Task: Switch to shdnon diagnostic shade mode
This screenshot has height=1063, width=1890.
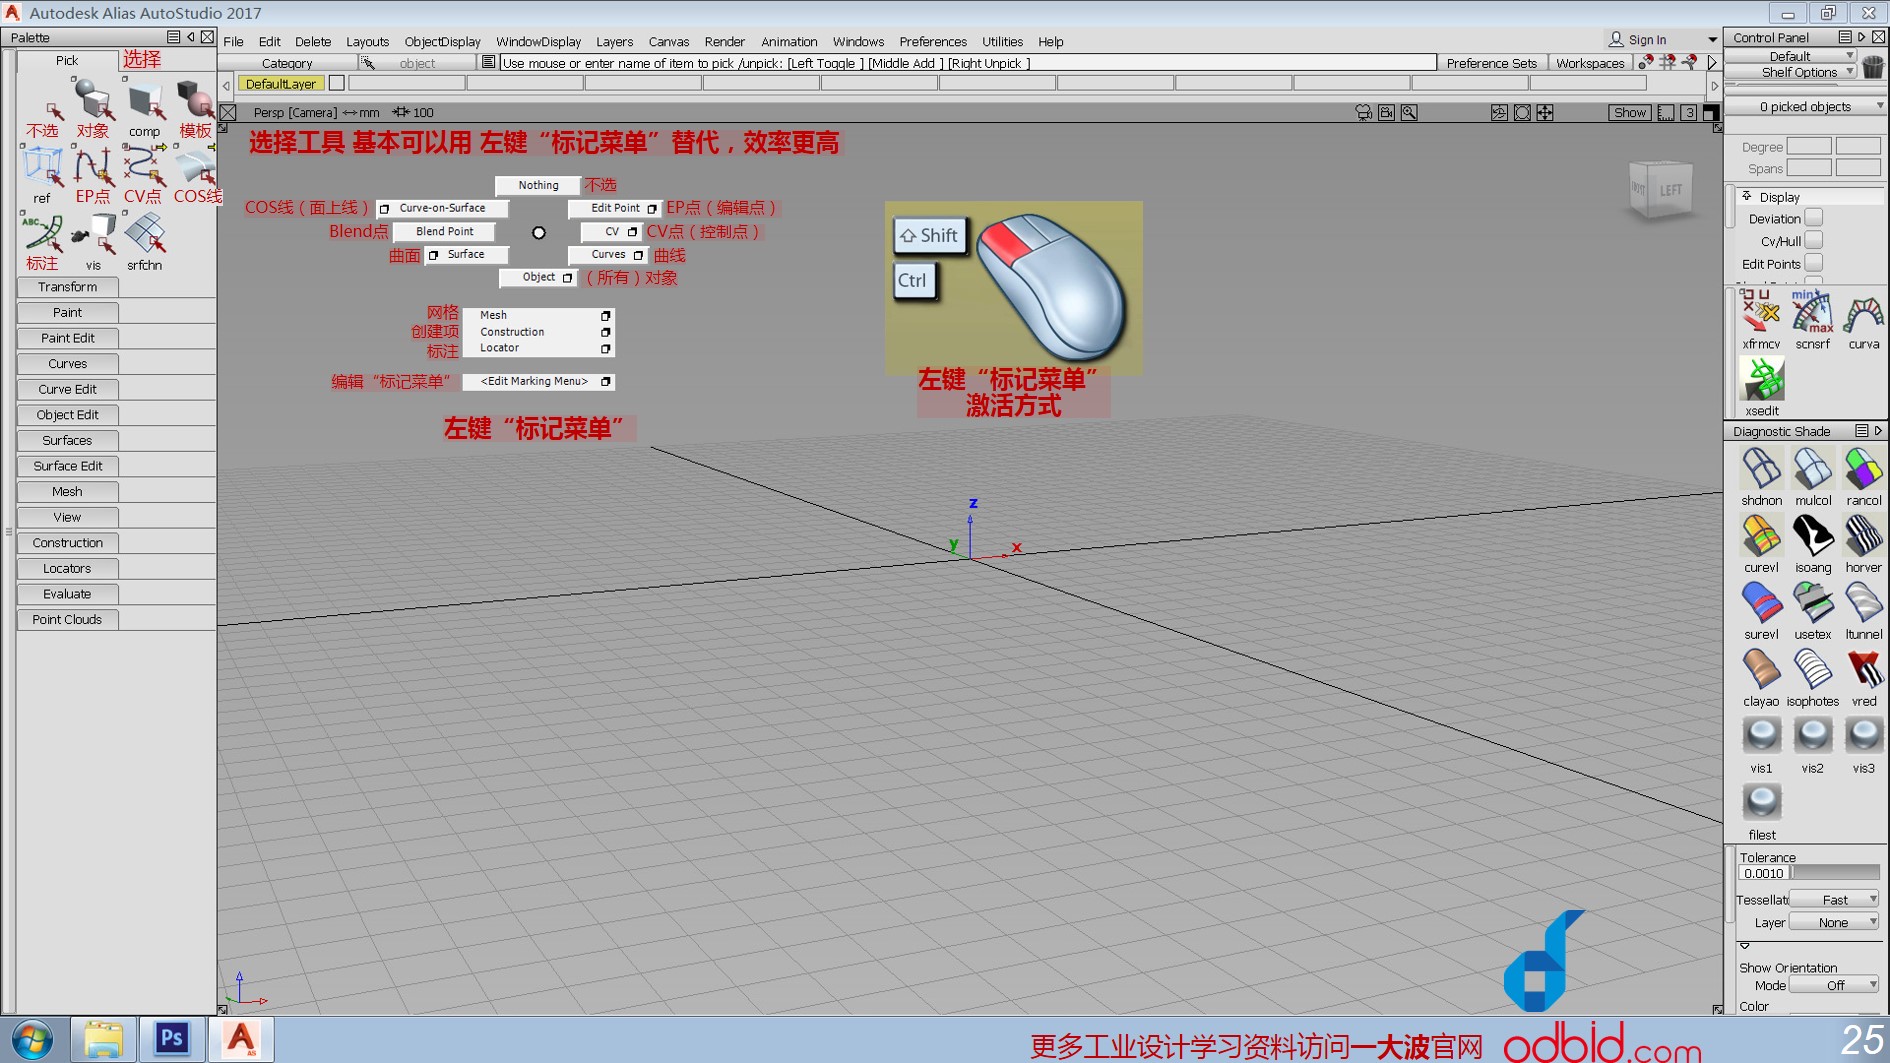Action: pos(1761,469)
